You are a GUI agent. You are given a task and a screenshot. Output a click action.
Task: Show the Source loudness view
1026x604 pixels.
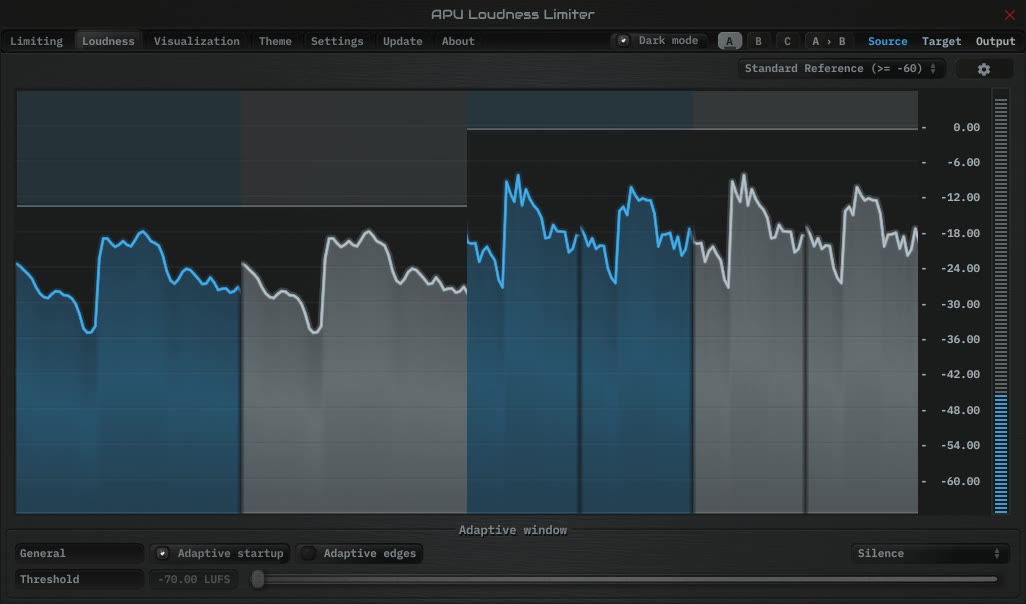pos(887,41)
